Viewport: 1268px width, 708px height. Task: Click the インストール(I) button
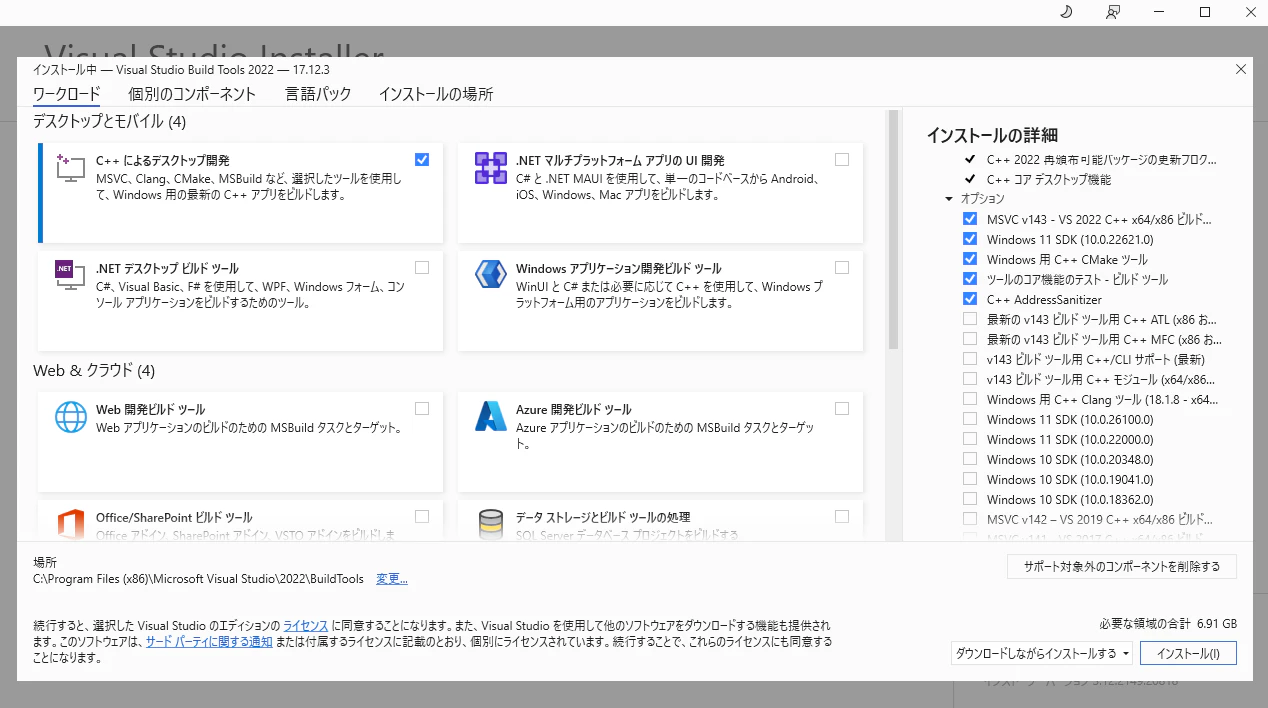pyautogui.click(x=1188, y=653)
